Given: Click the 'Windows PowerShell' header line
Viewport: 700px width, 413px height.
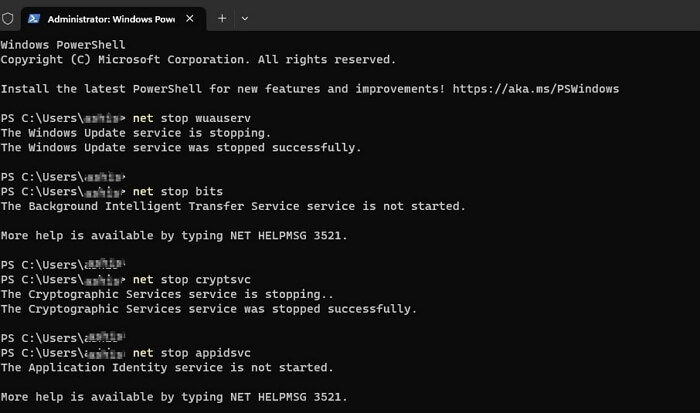Looking at the screenshot, I should (x=64, y=45).
